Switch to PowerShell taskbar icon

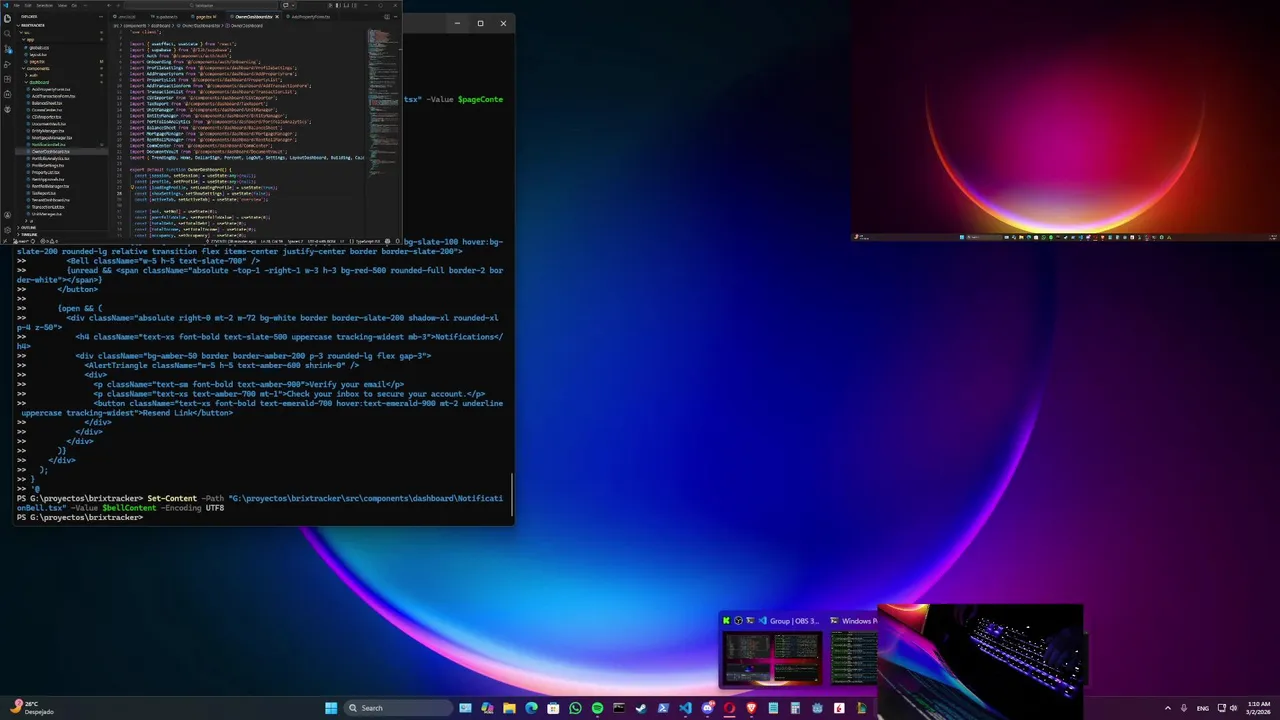(663, 708)
